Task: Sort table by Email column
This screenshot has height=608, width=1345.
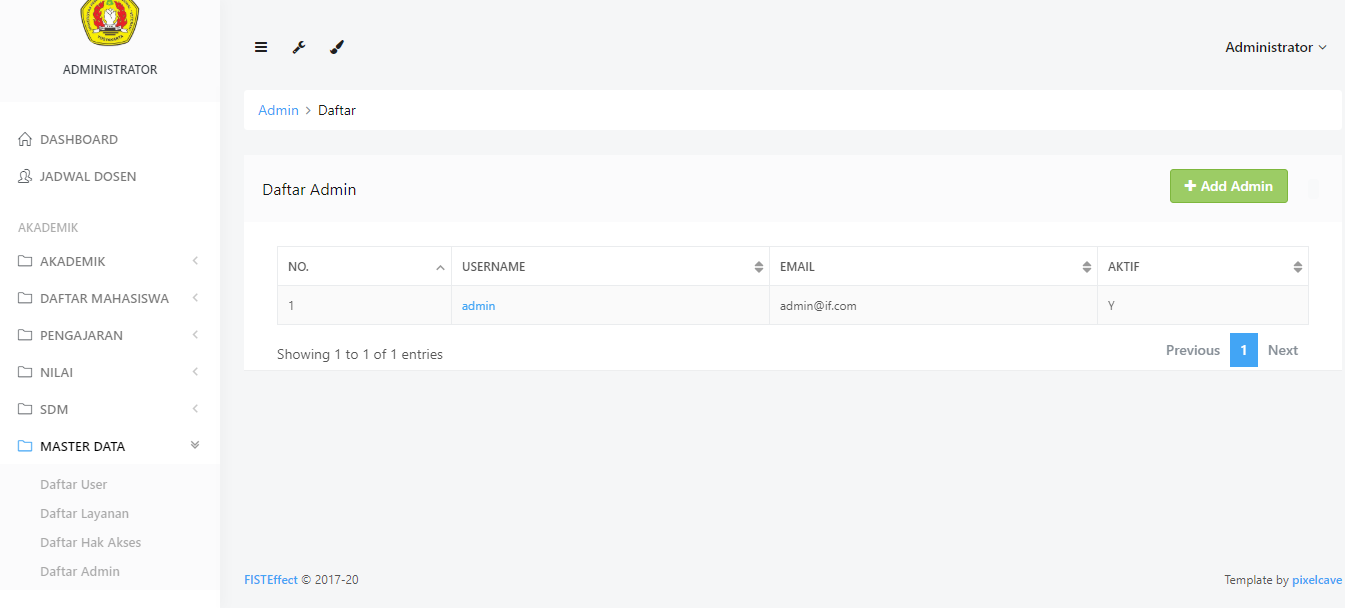Action: (932, 267)
